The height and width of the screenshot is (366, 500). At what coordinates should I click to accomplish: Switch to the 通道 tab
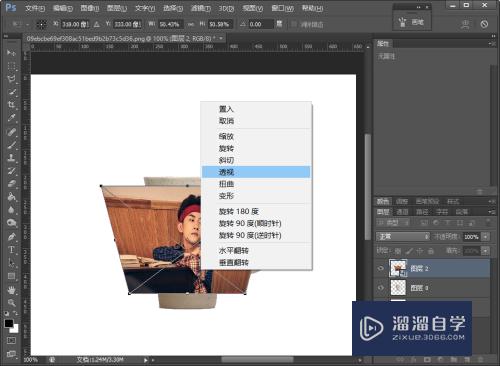point(402,212)
